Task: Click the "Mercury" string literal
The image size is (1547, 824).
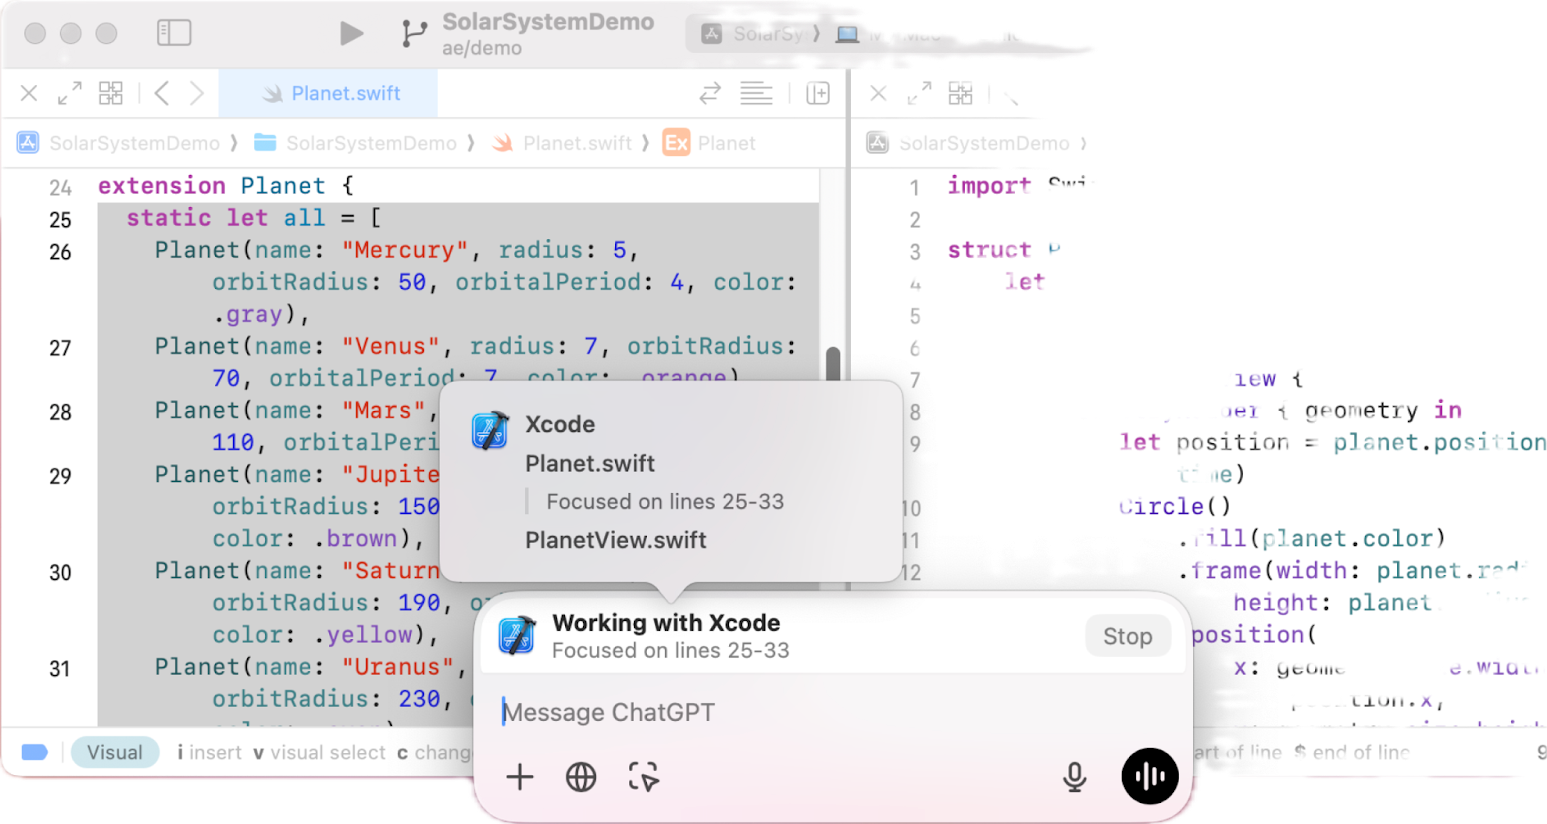Action: (x=405, y=250)
